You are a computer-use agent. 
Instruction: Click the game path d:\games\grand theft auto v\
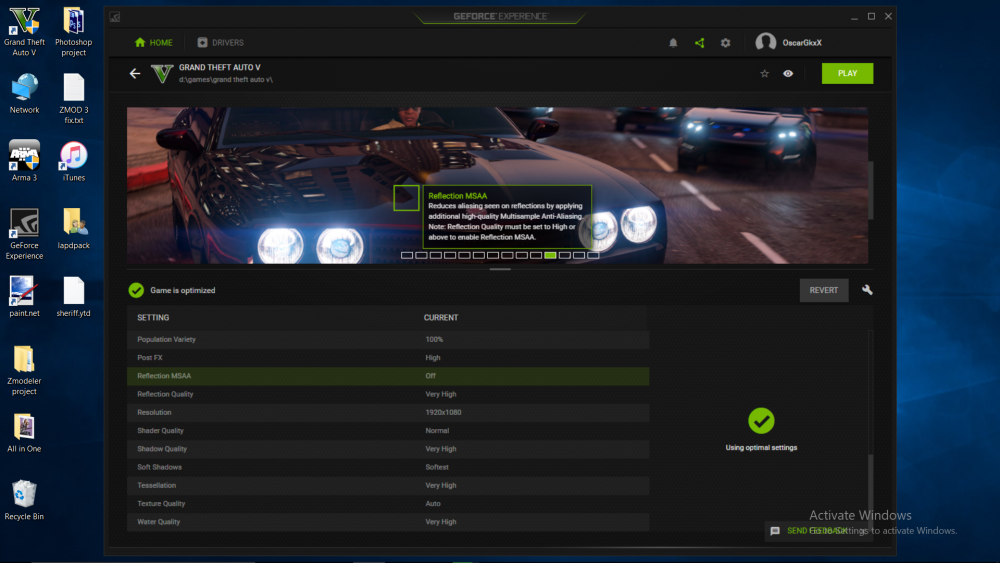(x=226, y=80)
